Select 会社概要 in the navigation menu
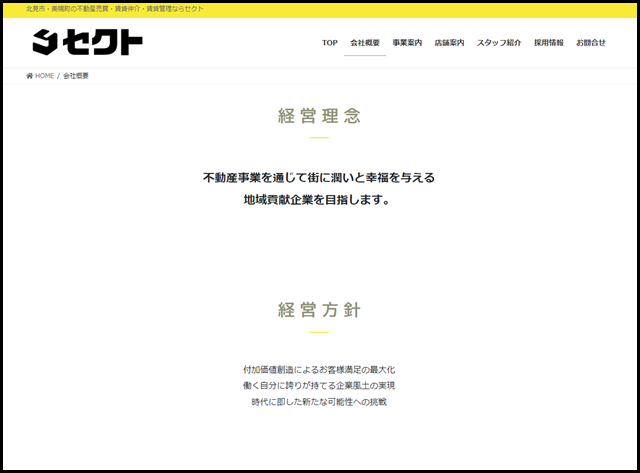The width and height of the screenshot is (640, 473). (365, 42)
